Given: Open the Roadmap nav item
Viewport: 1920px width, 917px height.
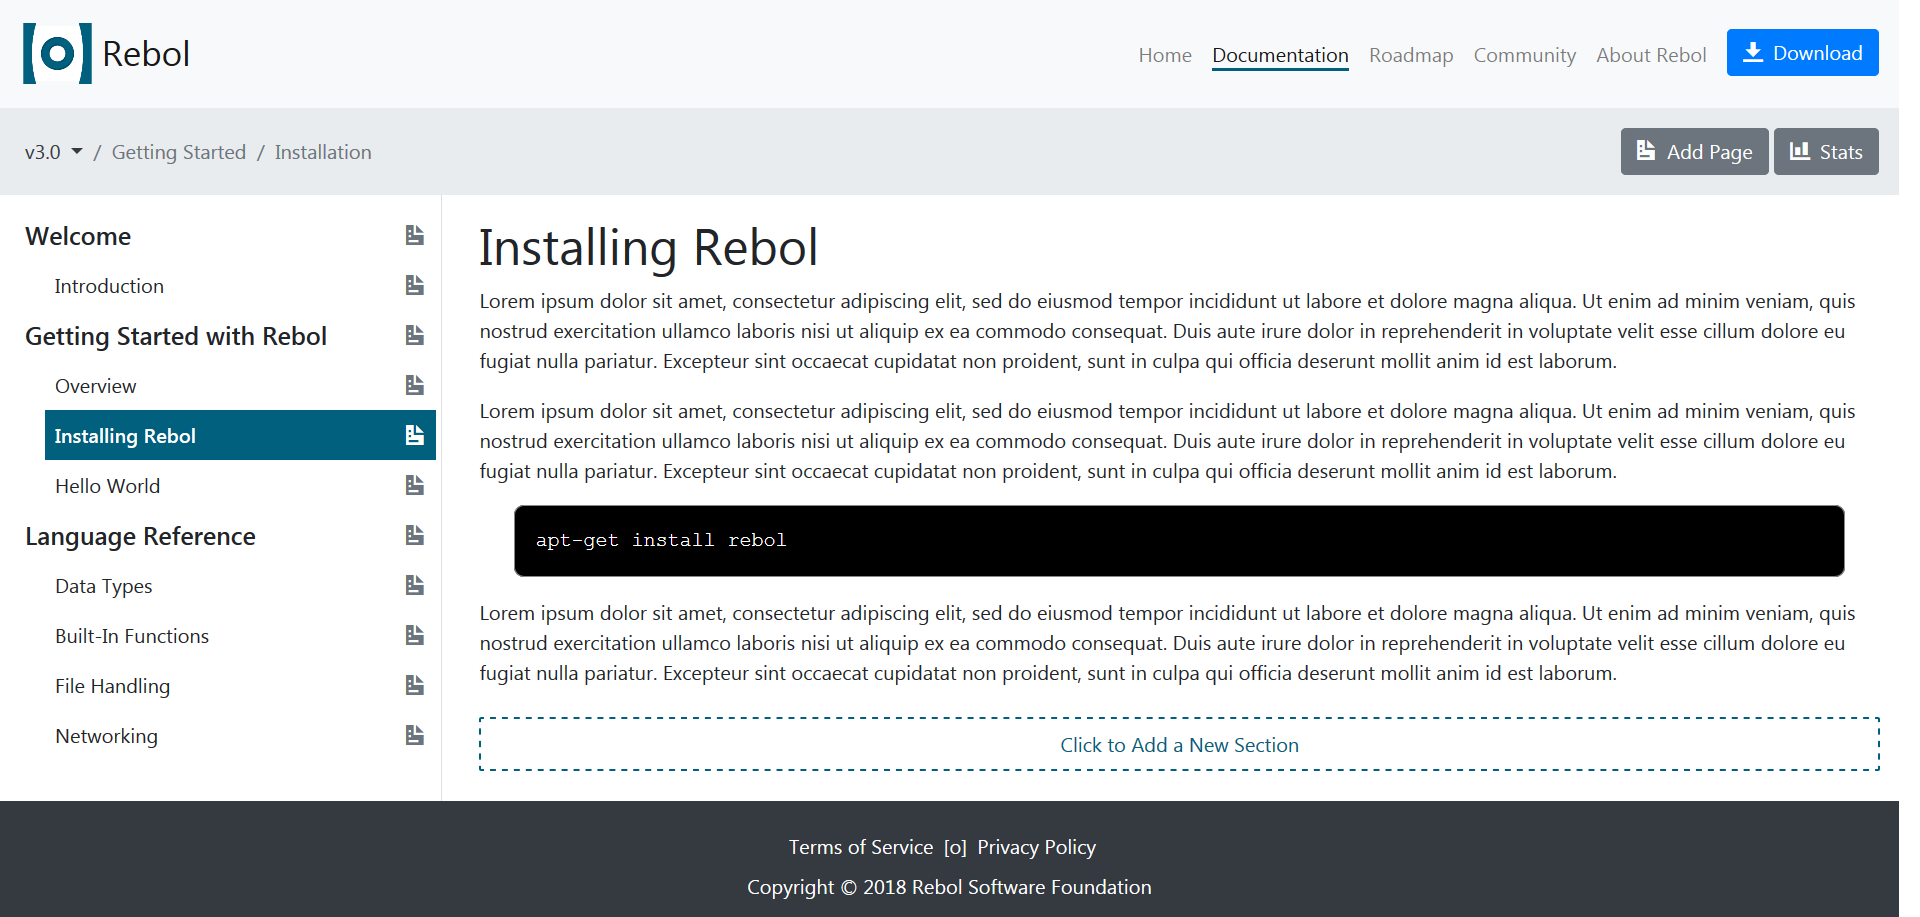Looking at the screenshot, I should (x=1411, y=55).
